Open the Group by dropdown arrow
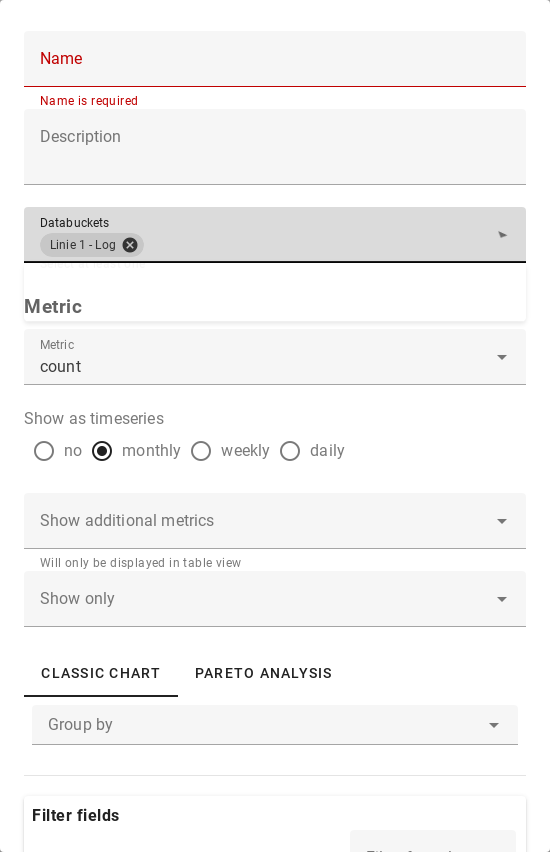 (x=494, y=725)
